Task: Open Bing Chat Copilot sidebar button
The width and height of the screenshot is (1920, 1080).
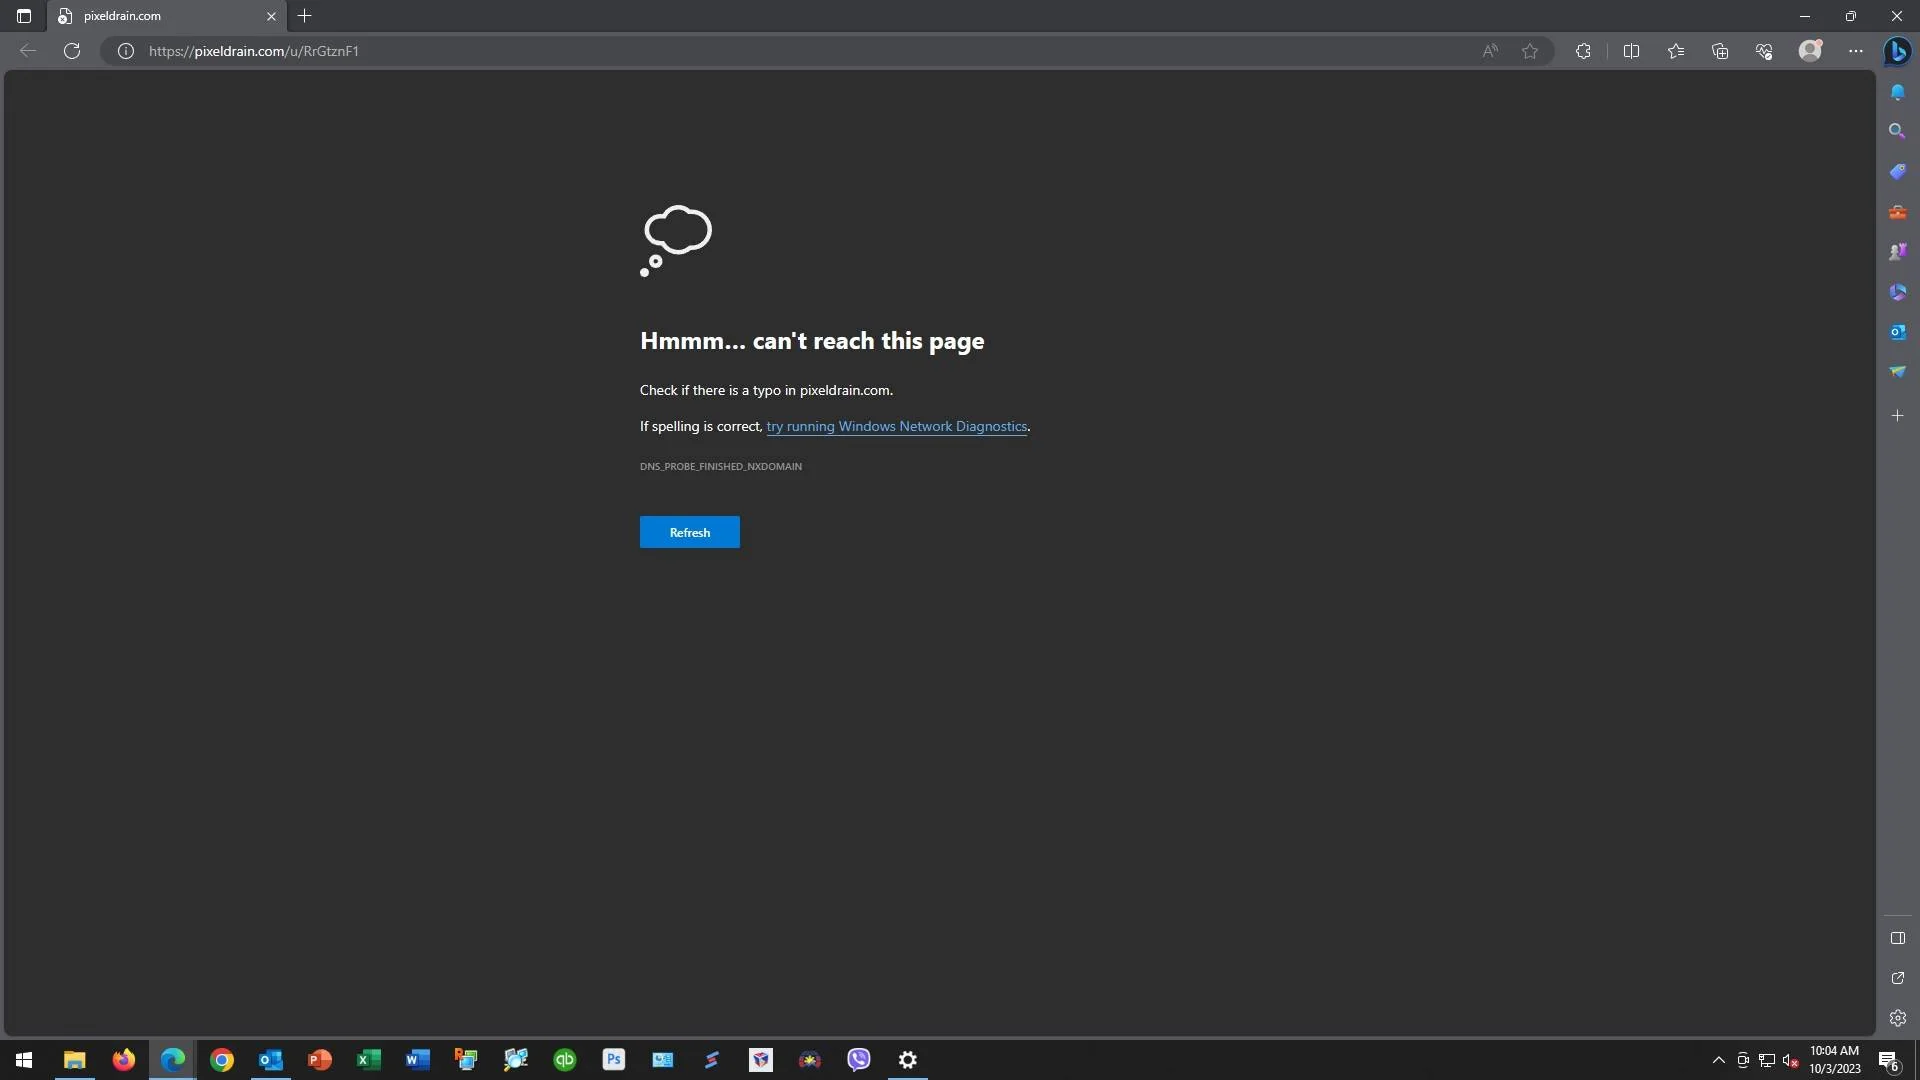Action: tap(1897, 50)
